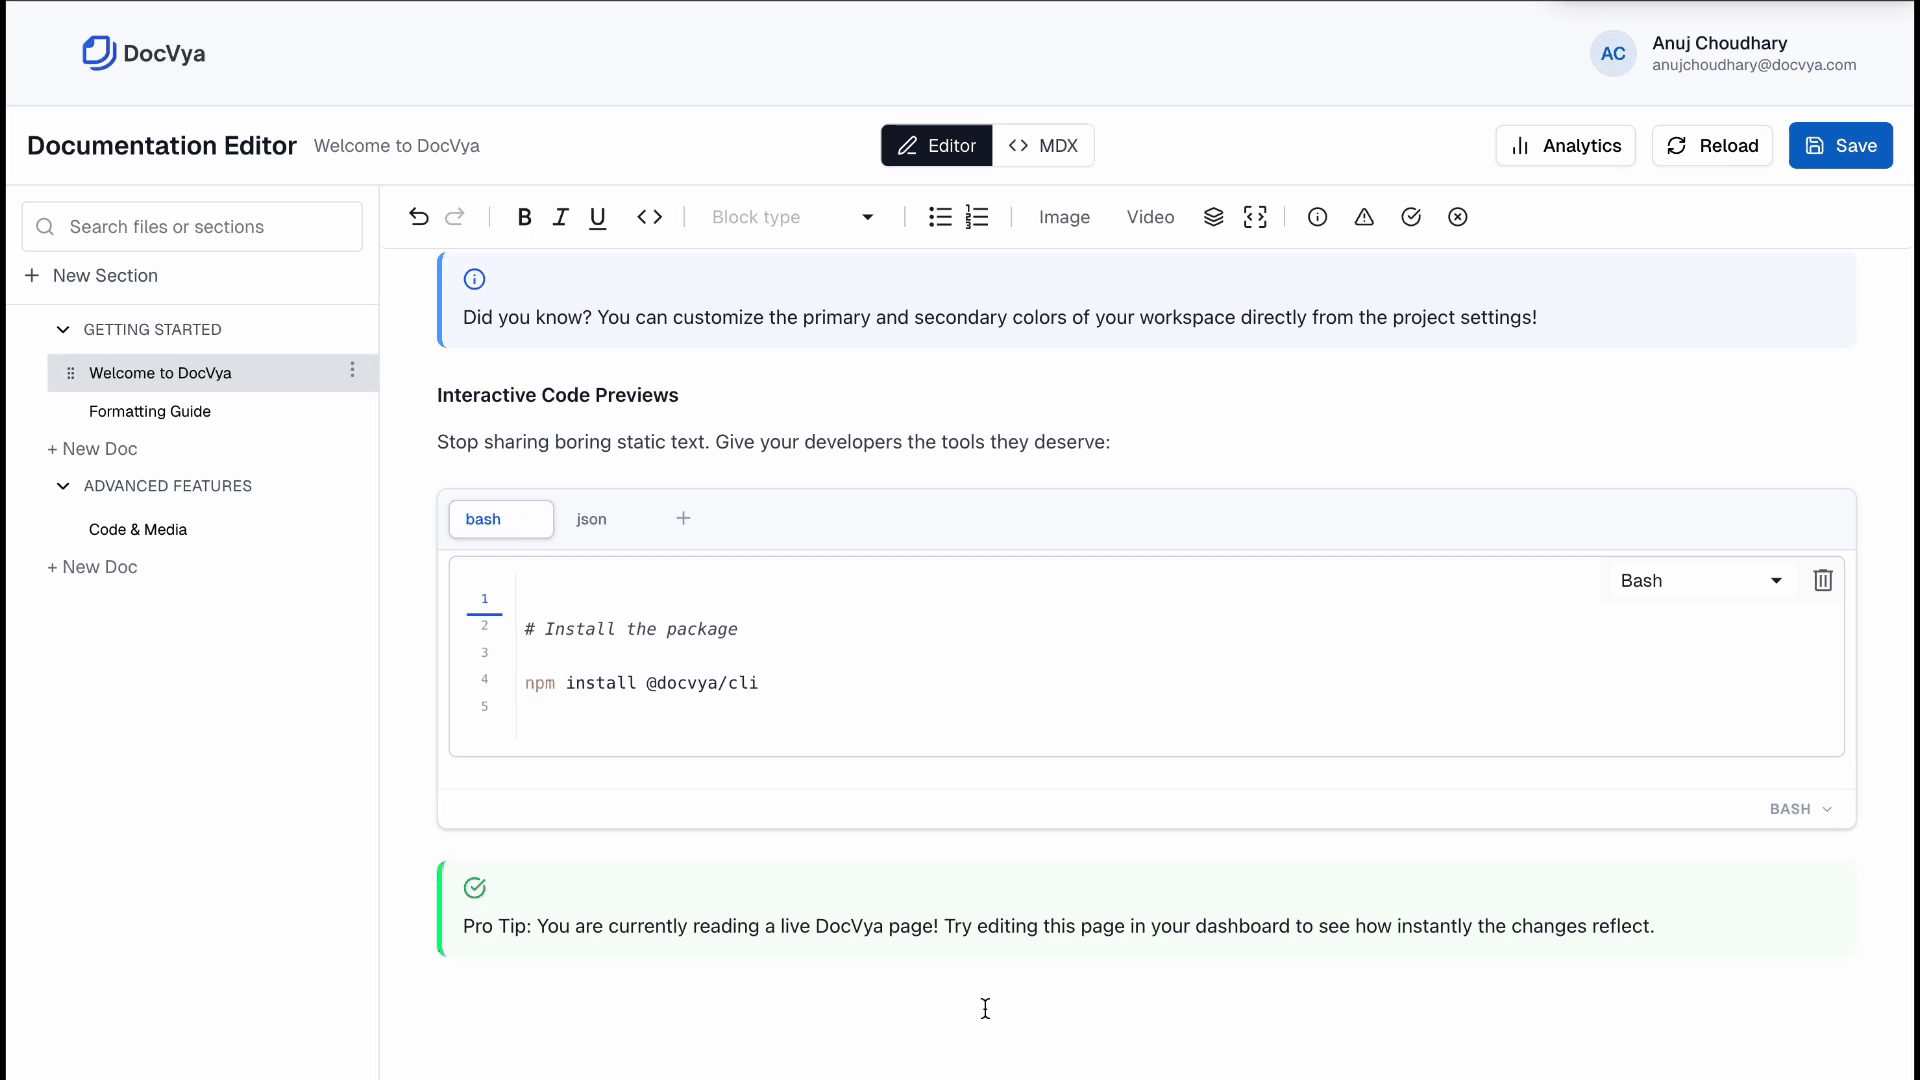
Task: Click the Undo arrow icon
Action: coord(418,217)
